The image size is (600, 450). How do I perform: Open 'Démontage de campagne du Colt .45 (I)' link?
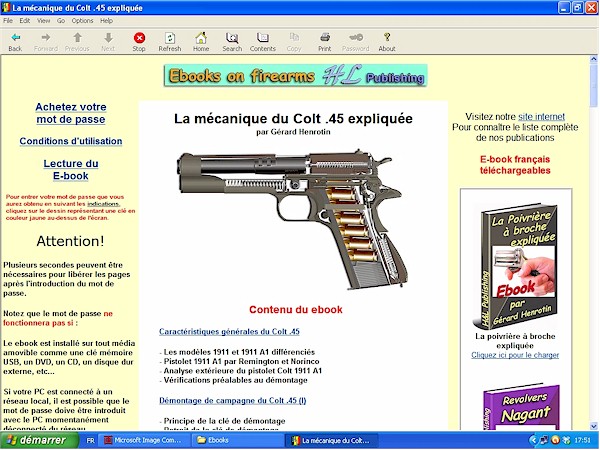point(233,401)
